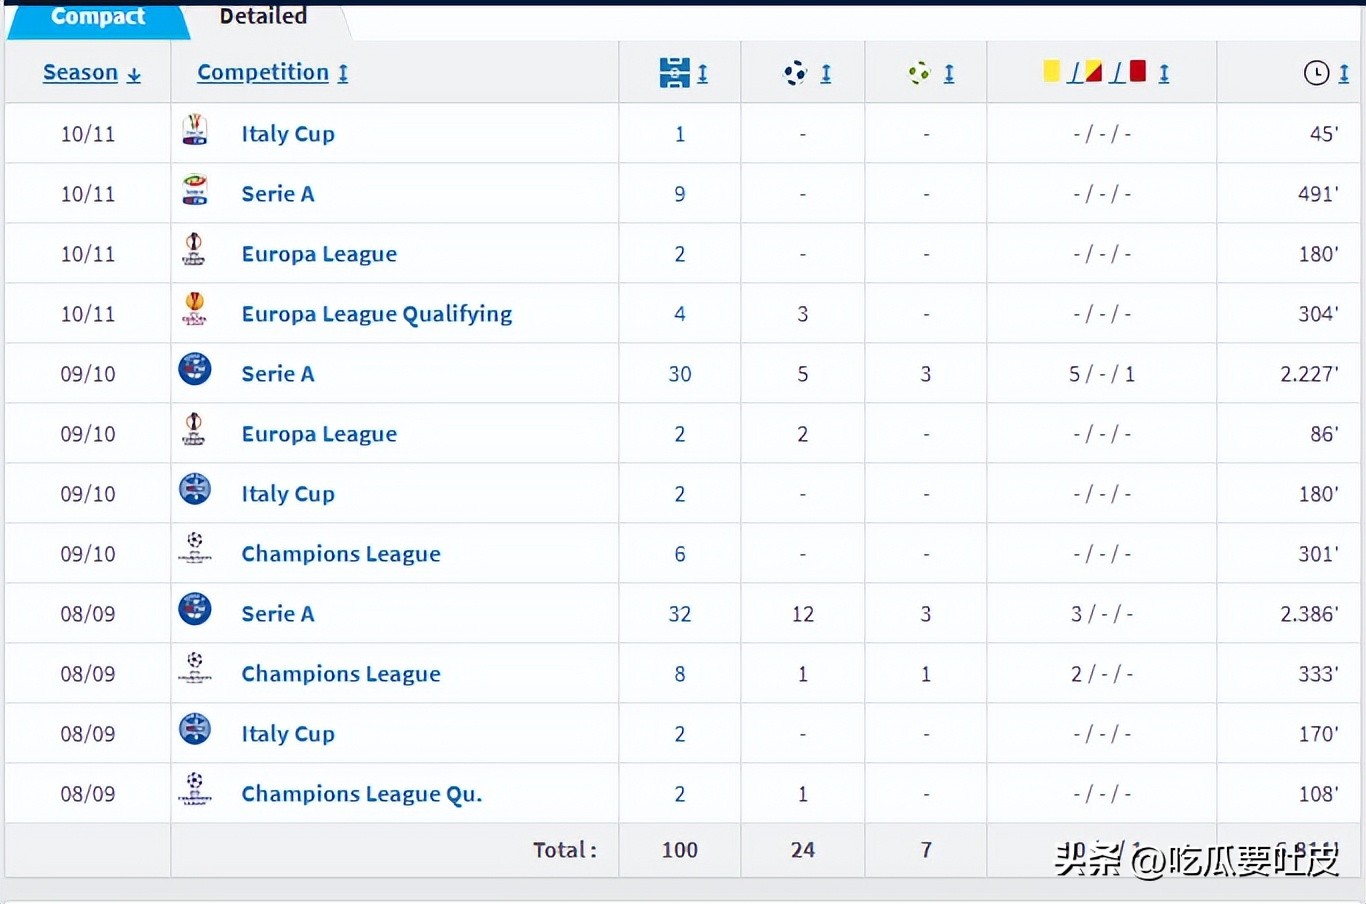
Task: Switch to the Detailed tab
Action: coord(263,17)
